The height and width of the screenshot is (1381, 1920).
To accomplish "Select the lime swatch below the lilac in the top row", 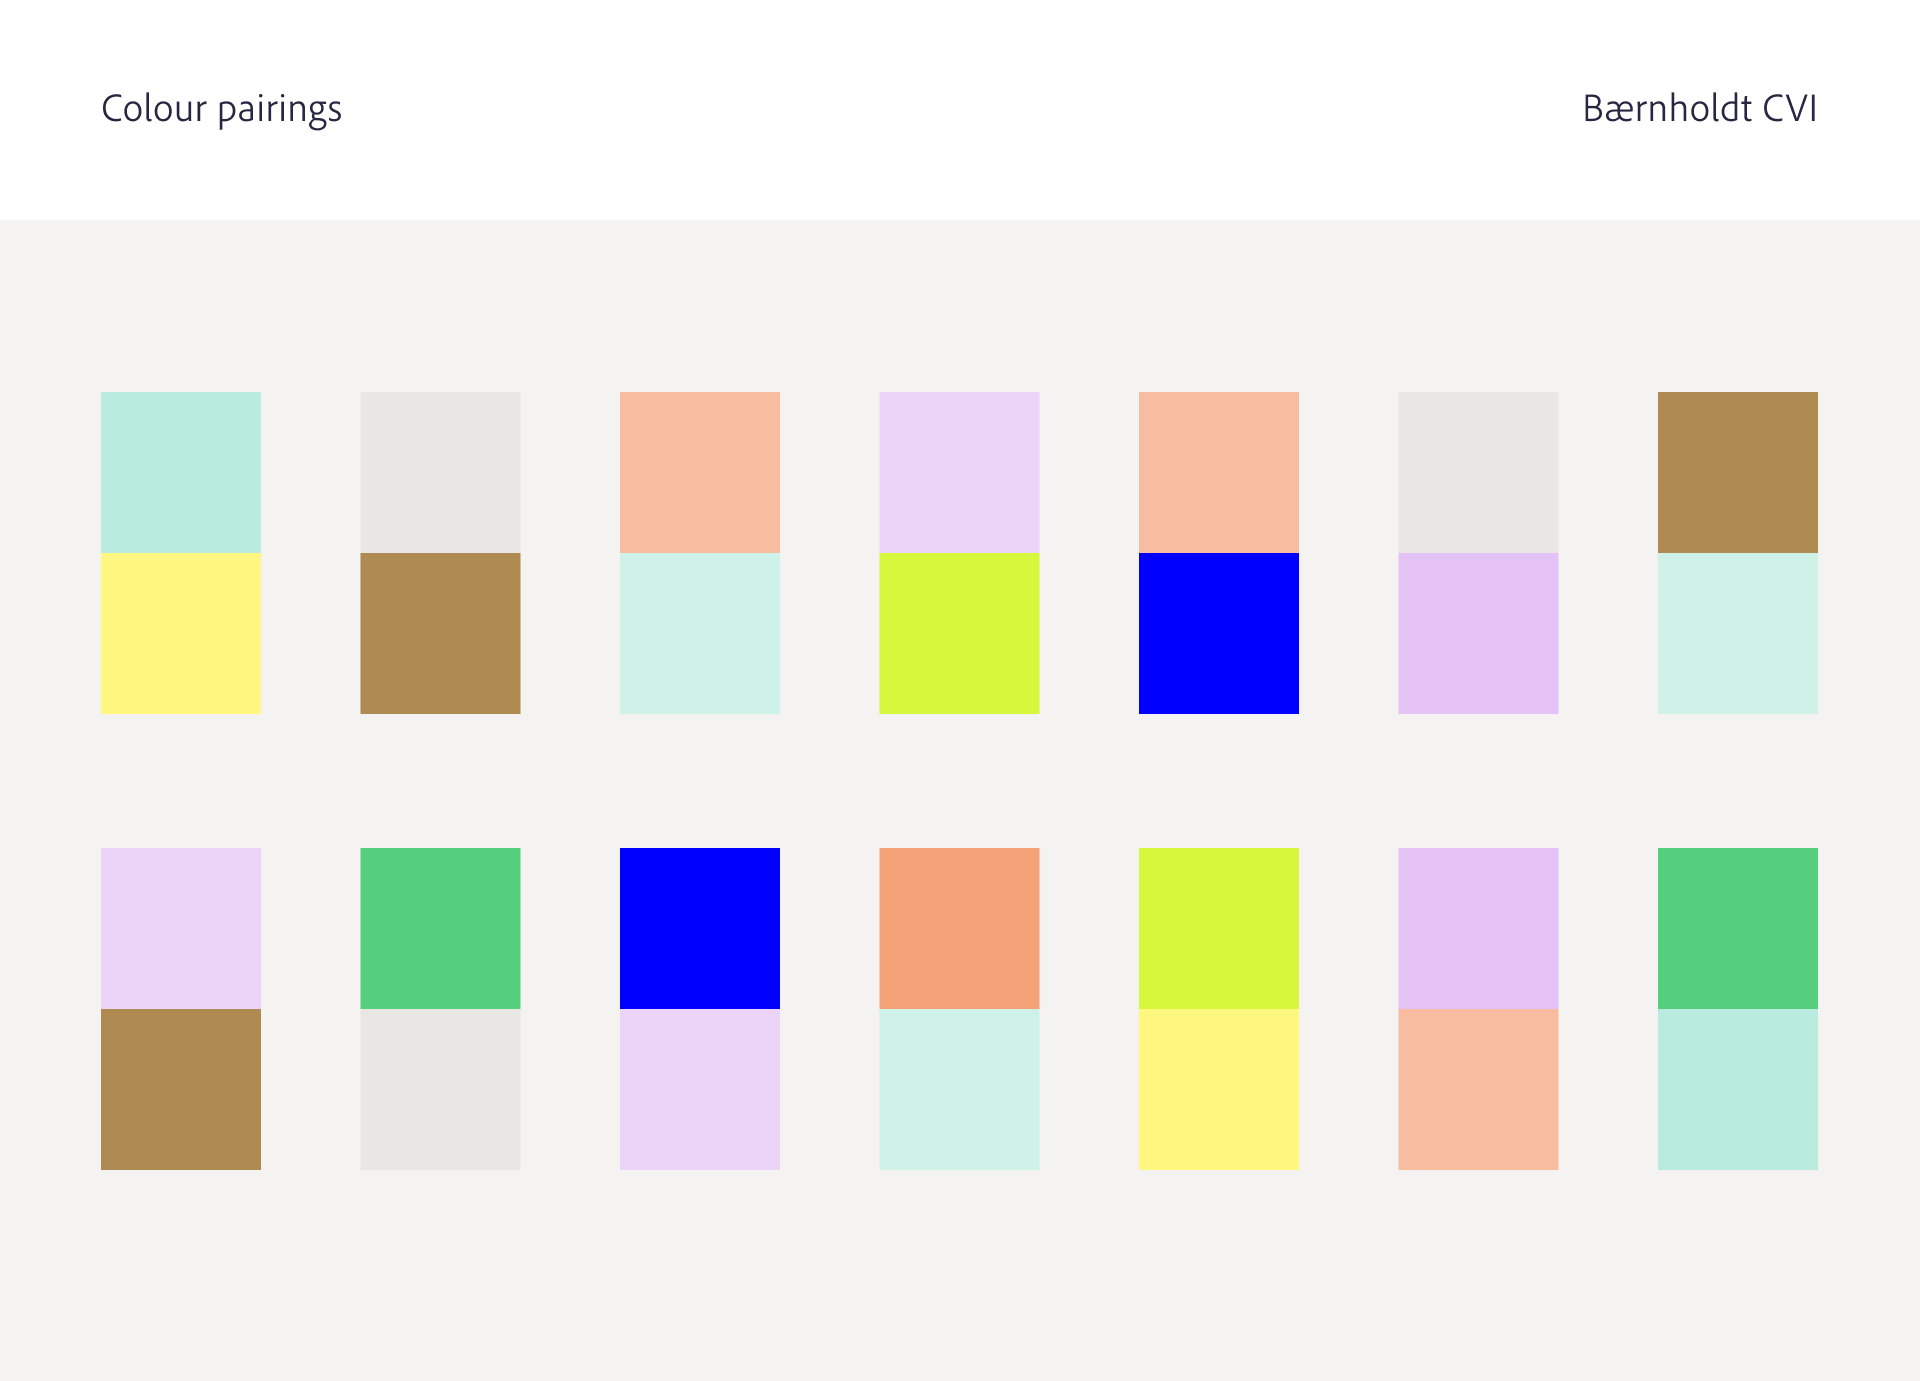I will (959, 633).
